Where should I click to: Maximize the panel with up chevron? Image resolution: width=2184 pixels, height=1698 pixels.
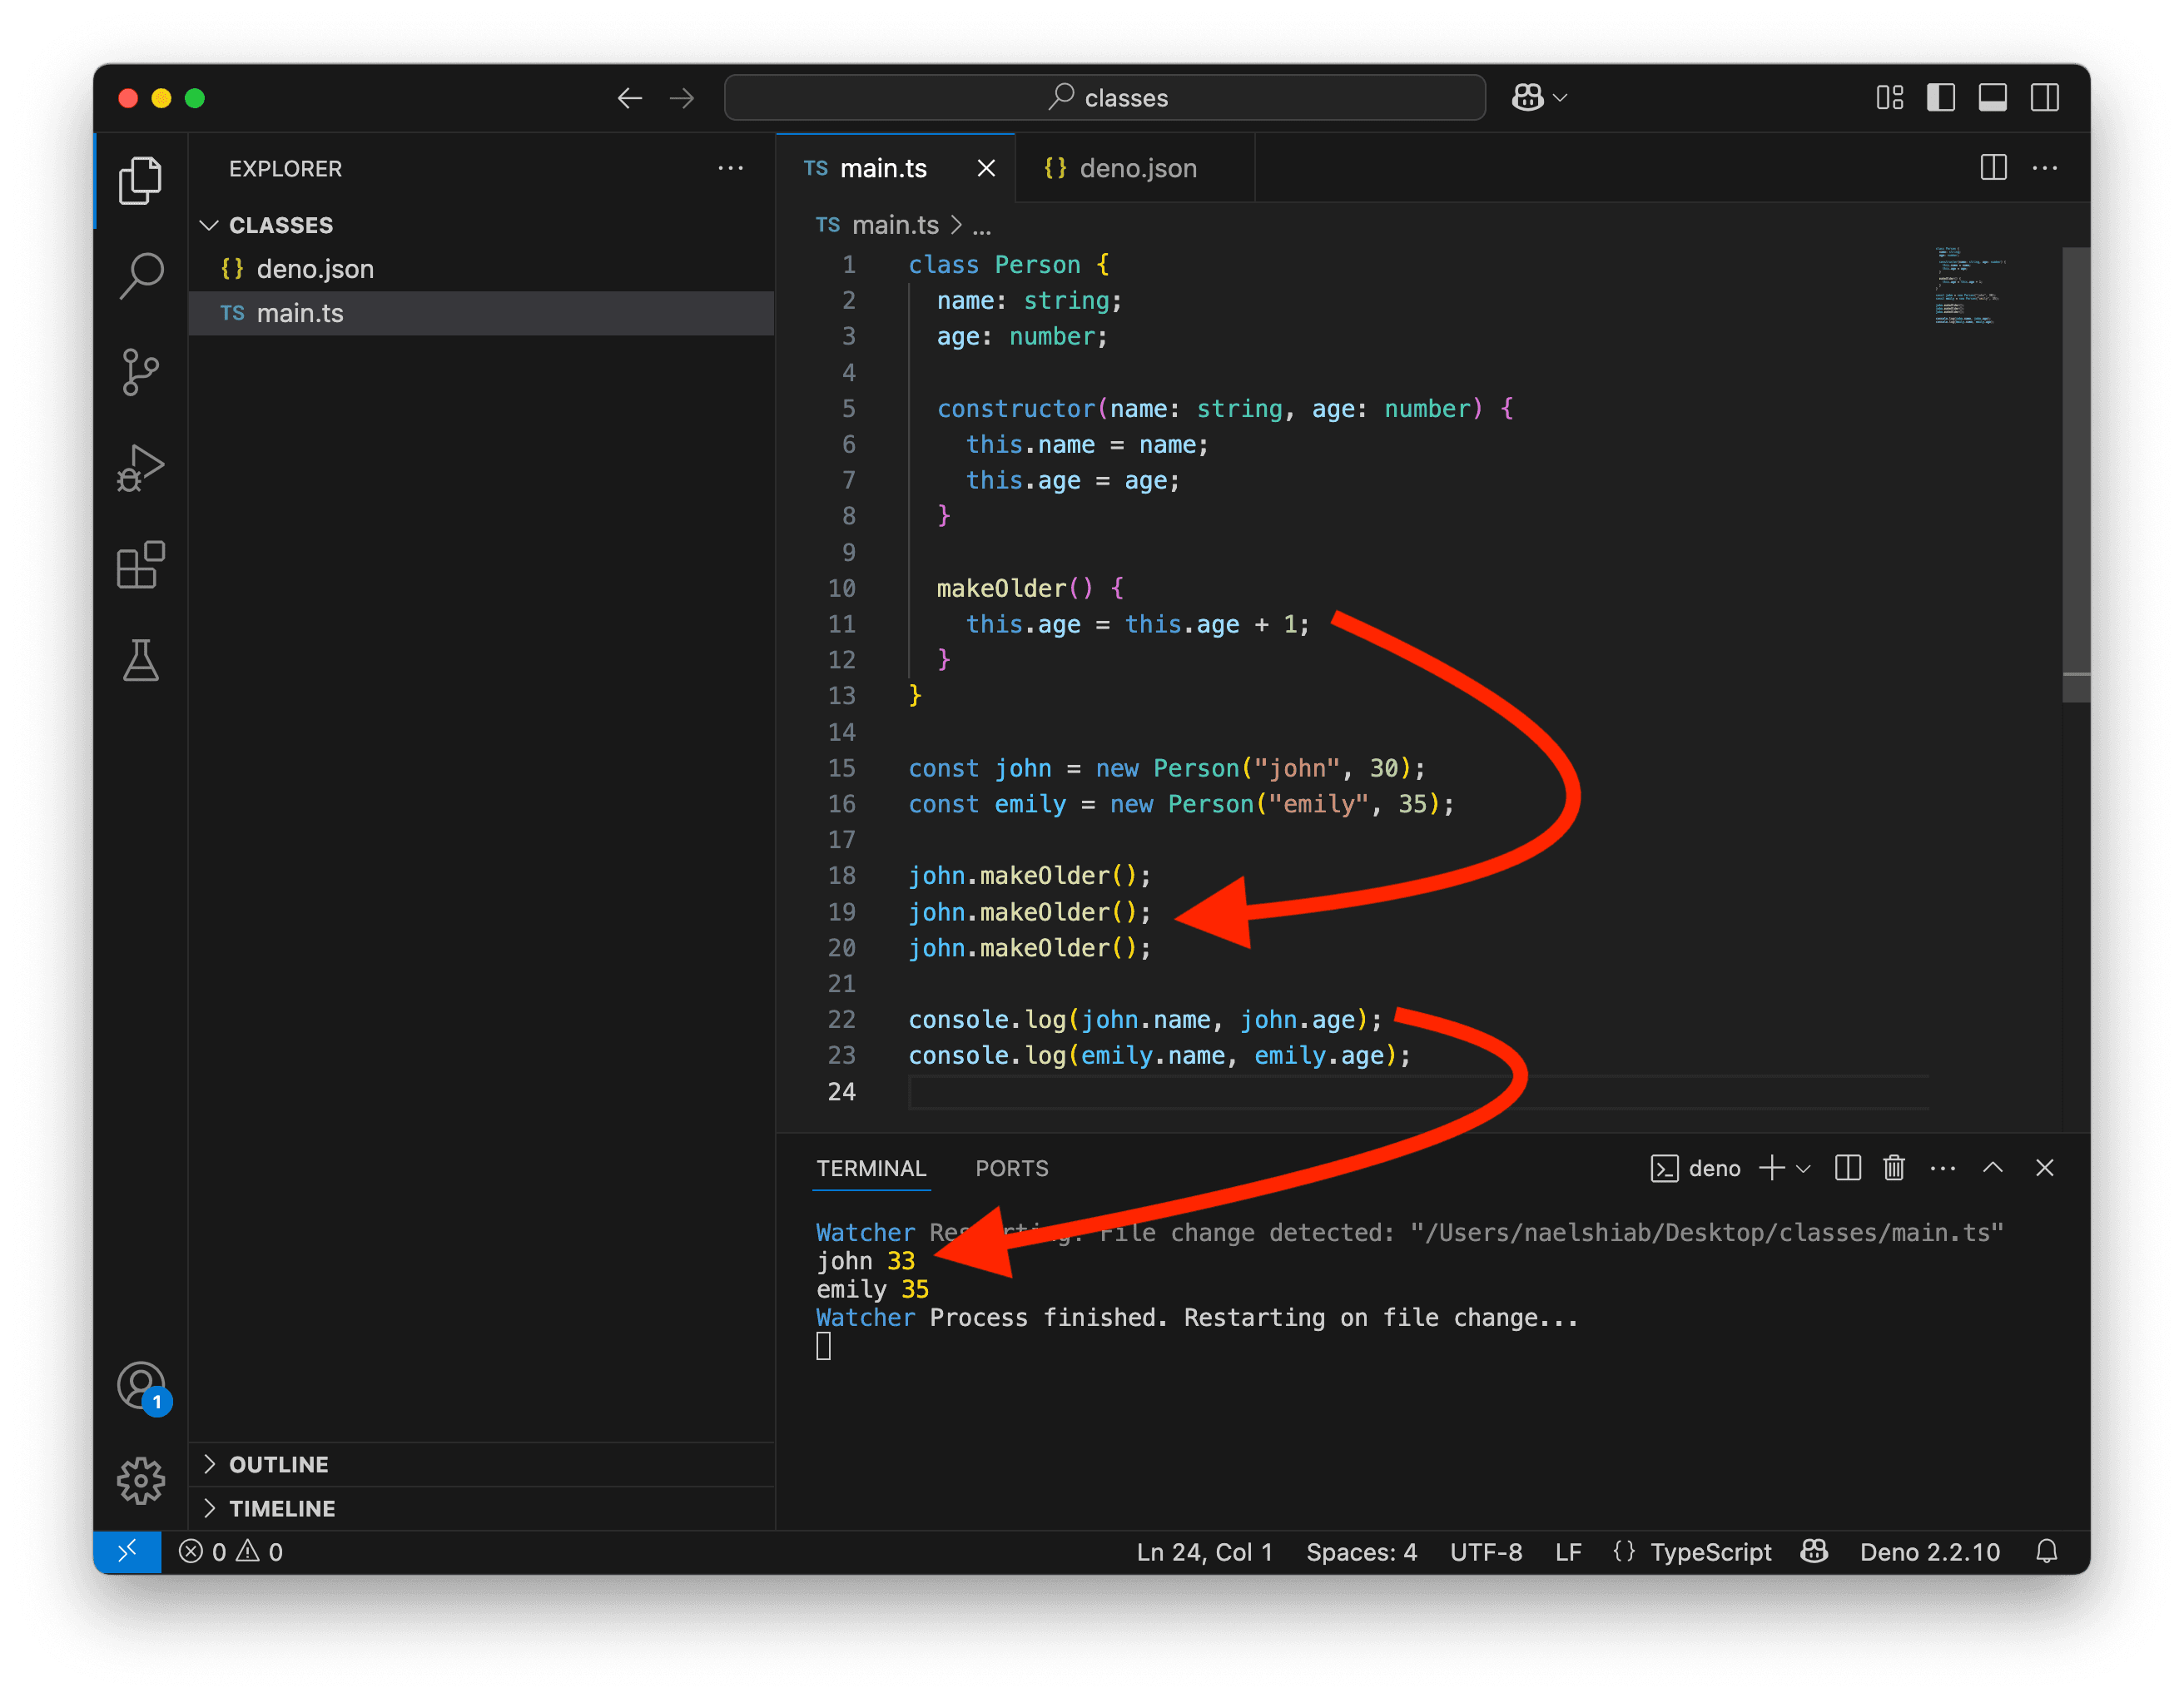click(x=1992, y=1168)
